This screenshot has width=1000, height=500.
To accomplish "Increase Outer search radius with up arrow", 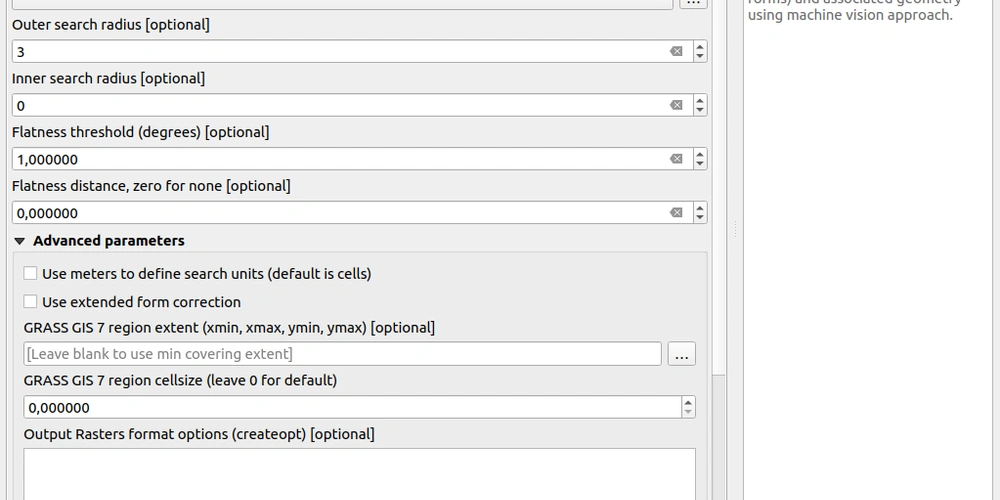I will [700, 46].
